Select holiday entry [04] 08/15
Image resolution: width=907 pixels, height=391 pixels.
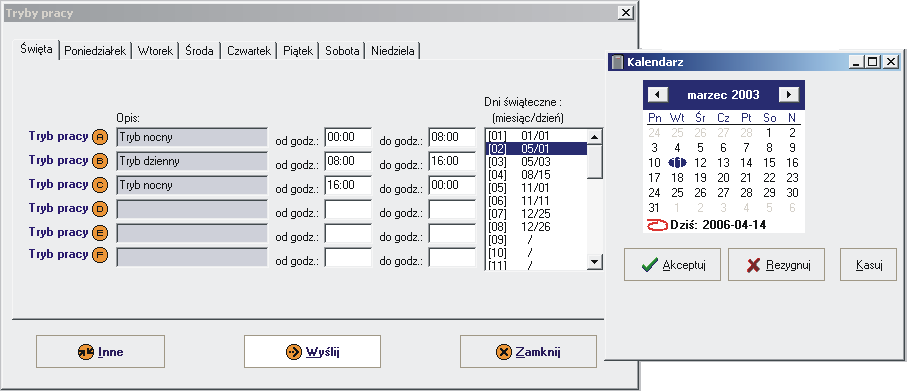tap(536, 175)
